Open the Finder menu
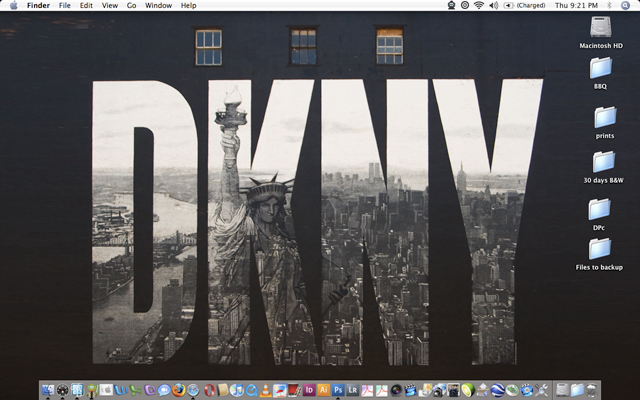This screenshot has height=400, width=640. (x=38, y=5)
